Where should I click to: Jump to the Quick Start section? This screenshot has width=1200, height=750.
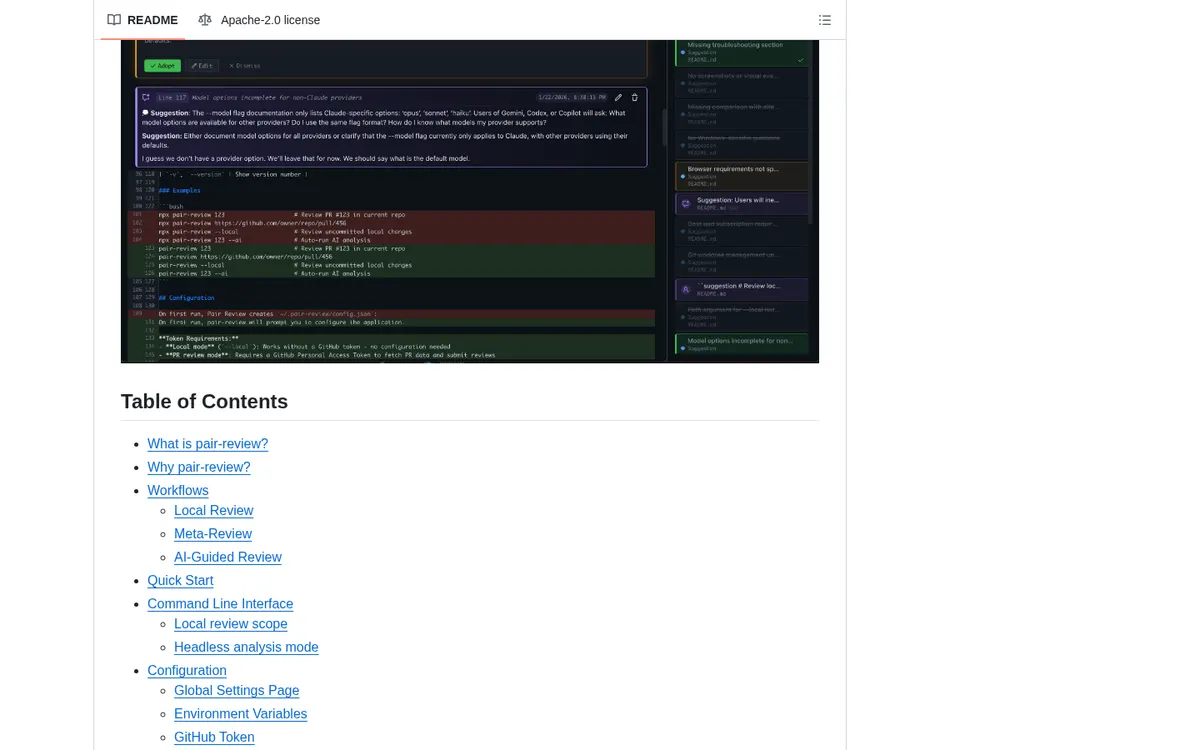click(180, 580)
